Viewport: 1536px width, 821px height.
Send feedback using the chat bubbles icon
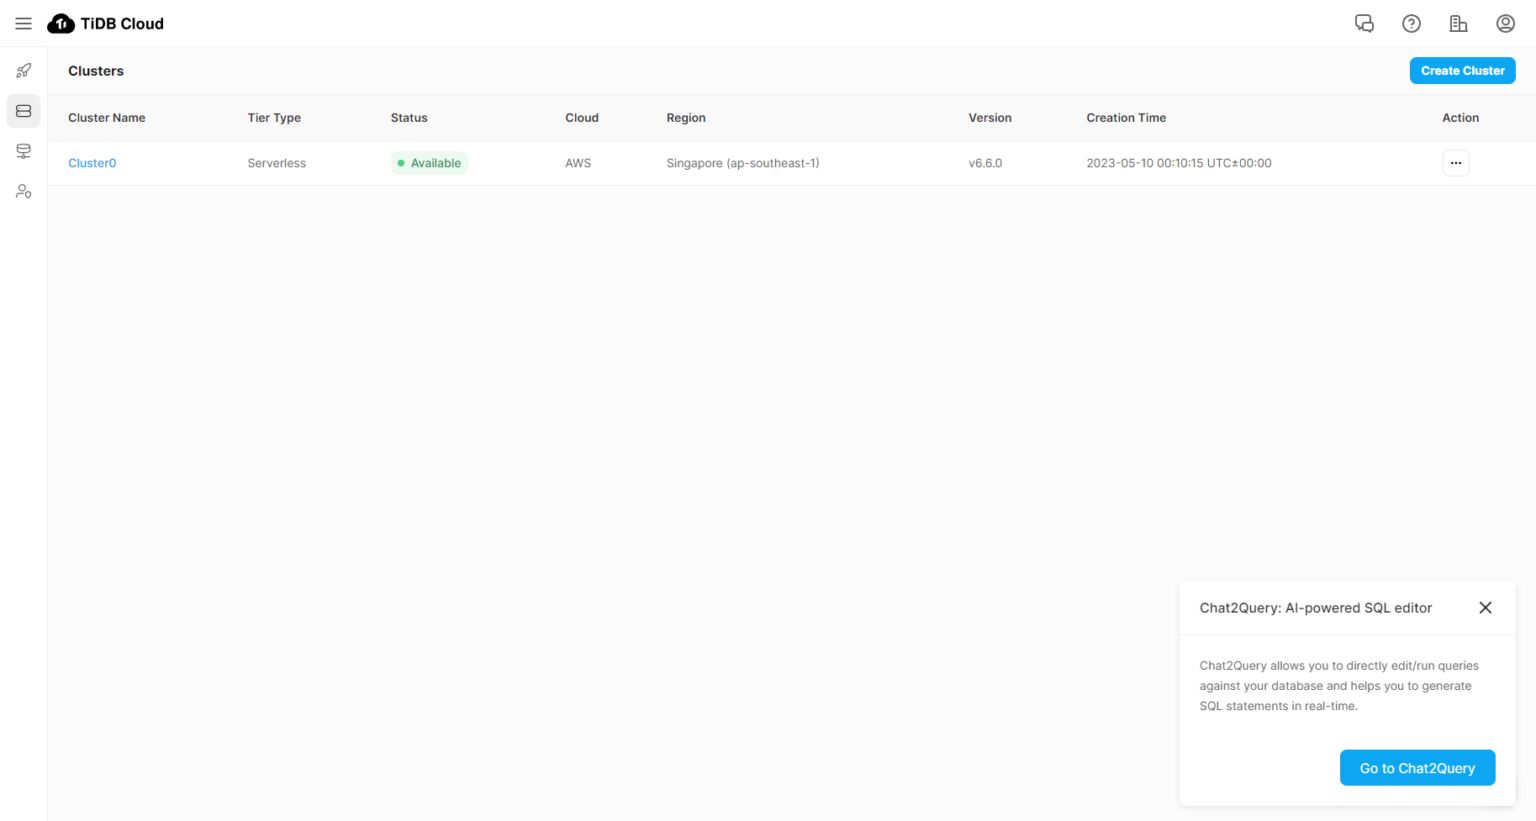(1364, 23)
